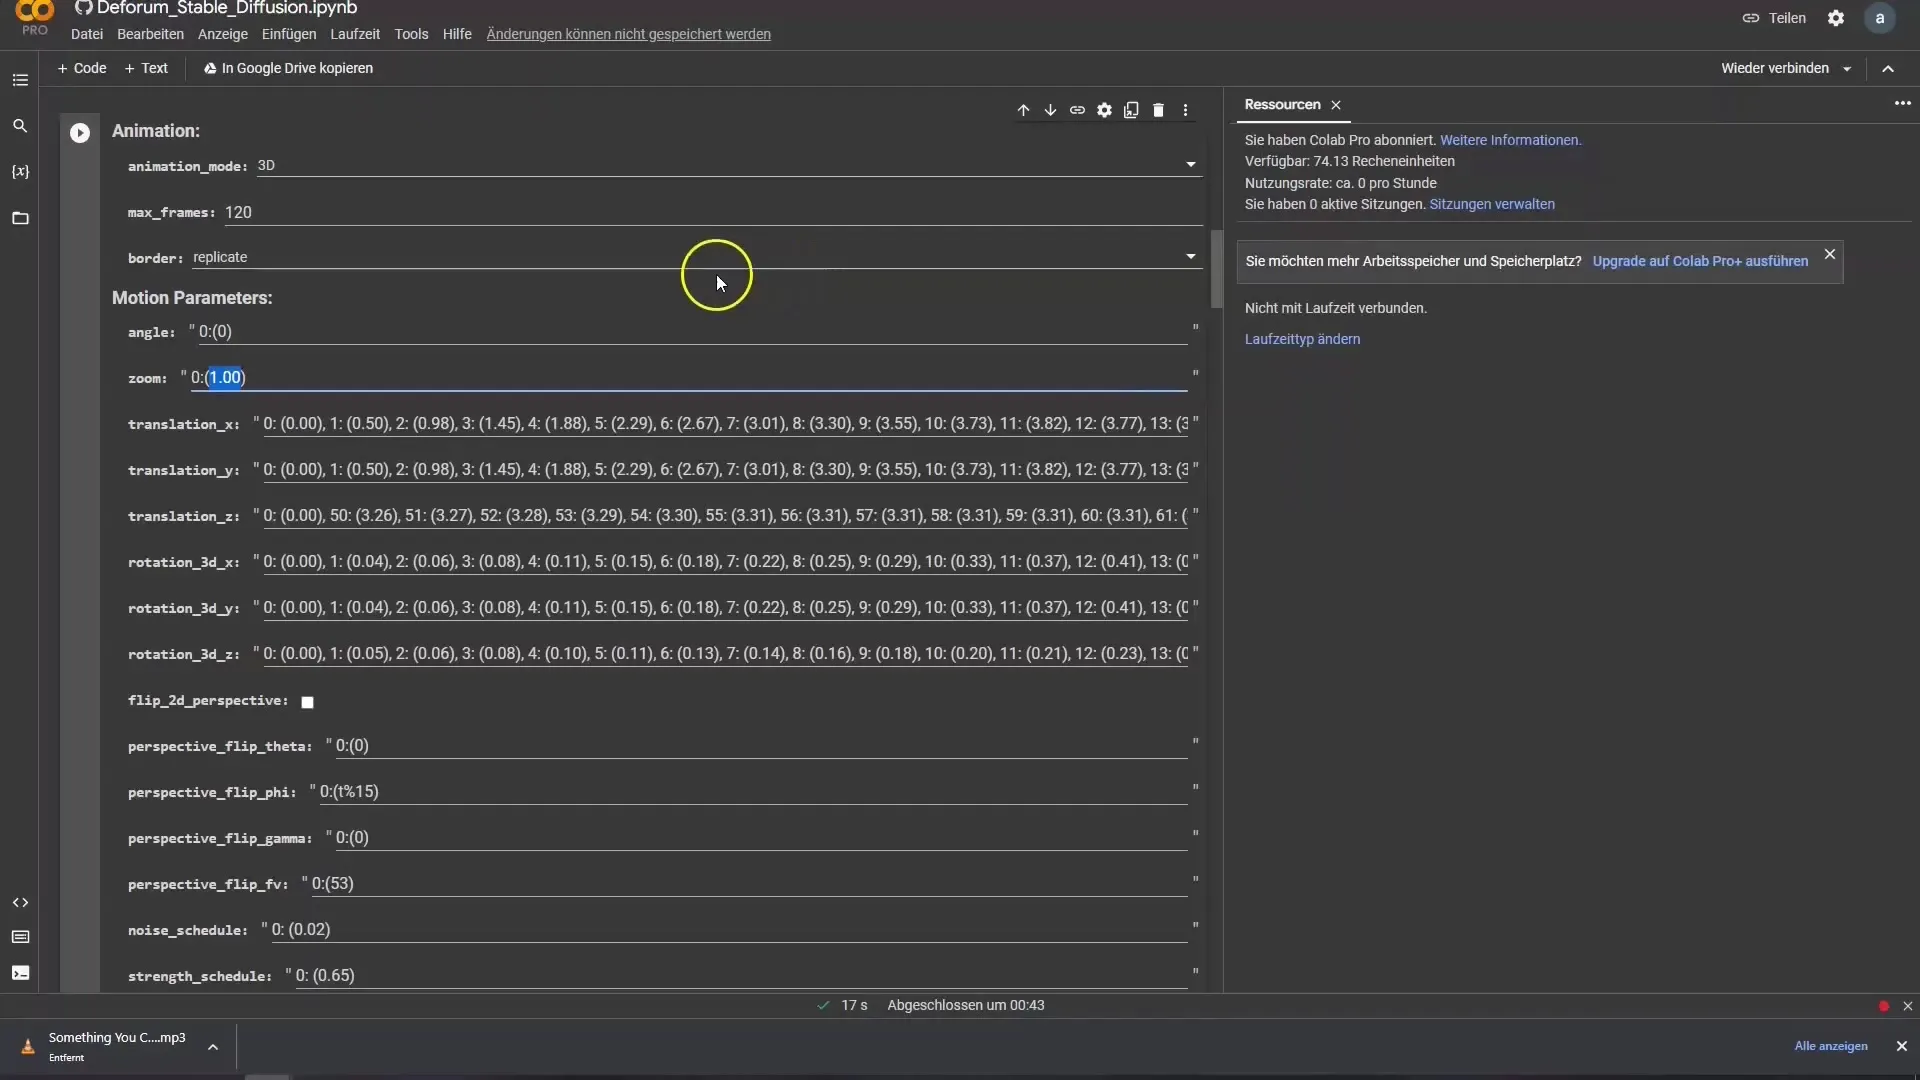Add a new Text cell

[x=146, y=68]
